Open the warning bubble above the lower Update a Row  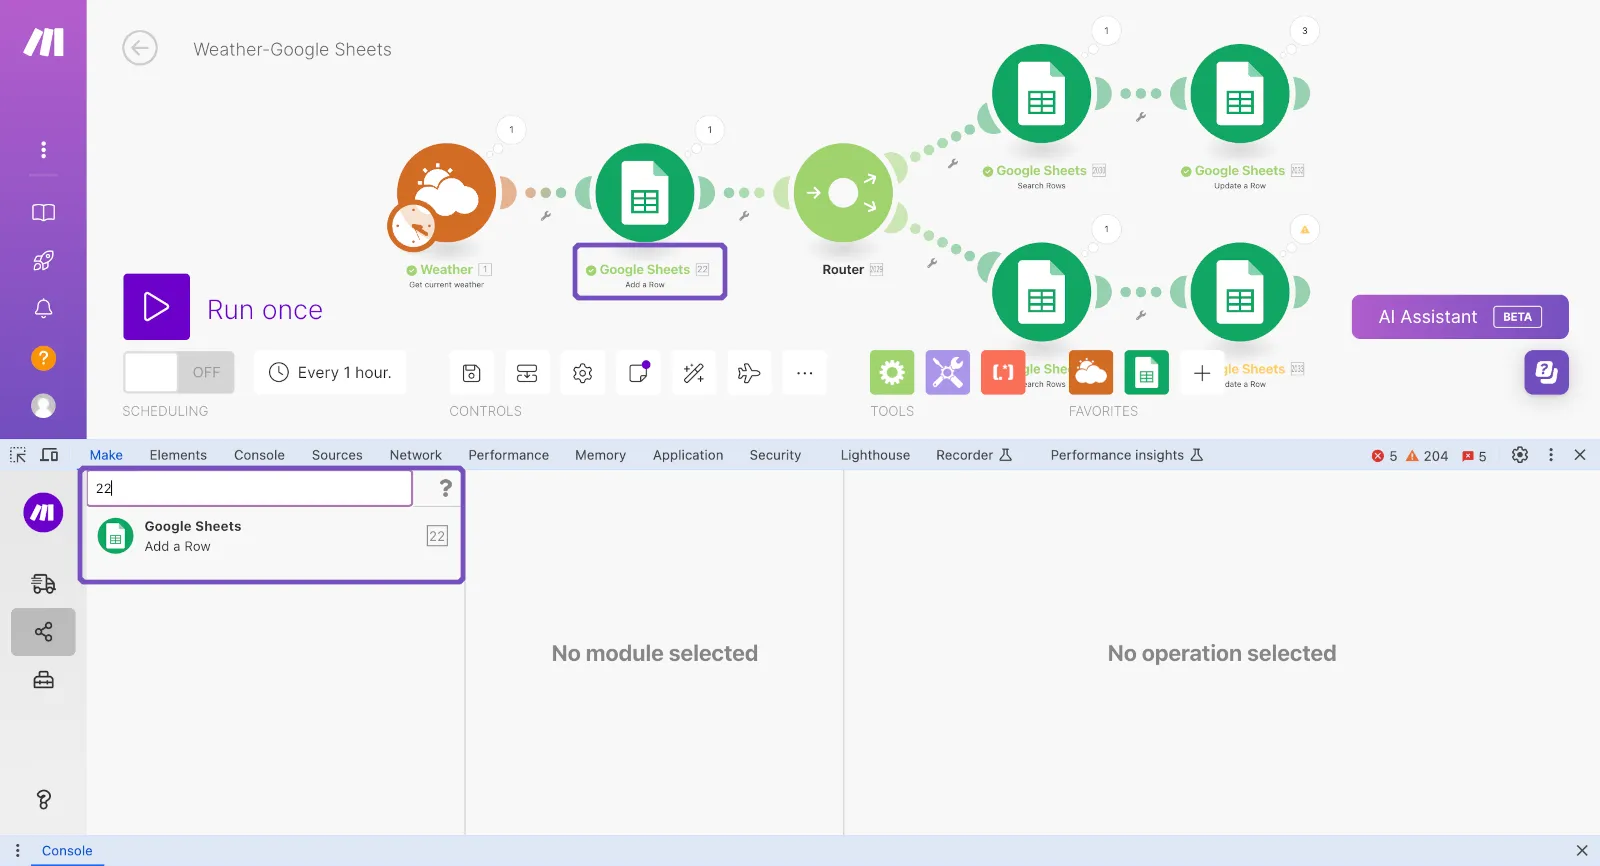[1304, 229]
